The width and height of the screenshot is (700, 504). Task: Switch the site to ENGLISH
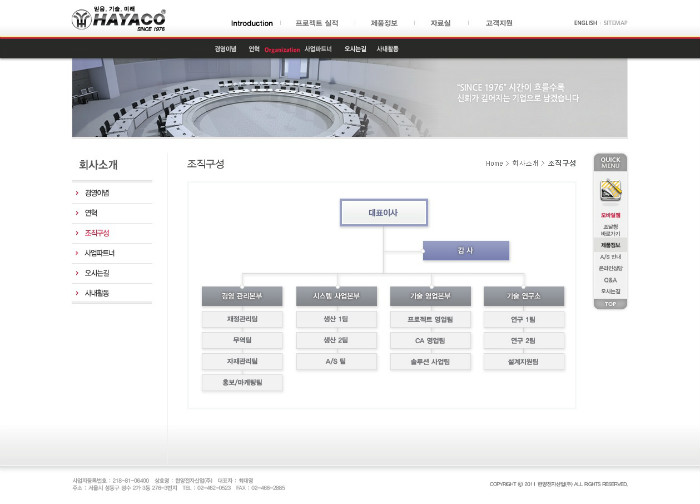coord(585,23)
